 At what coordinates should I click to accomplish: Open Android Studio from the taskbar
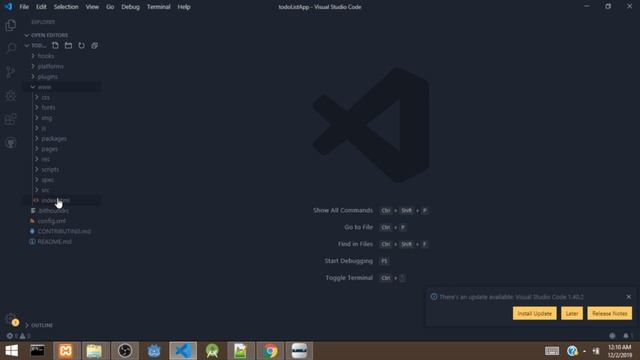212,351
